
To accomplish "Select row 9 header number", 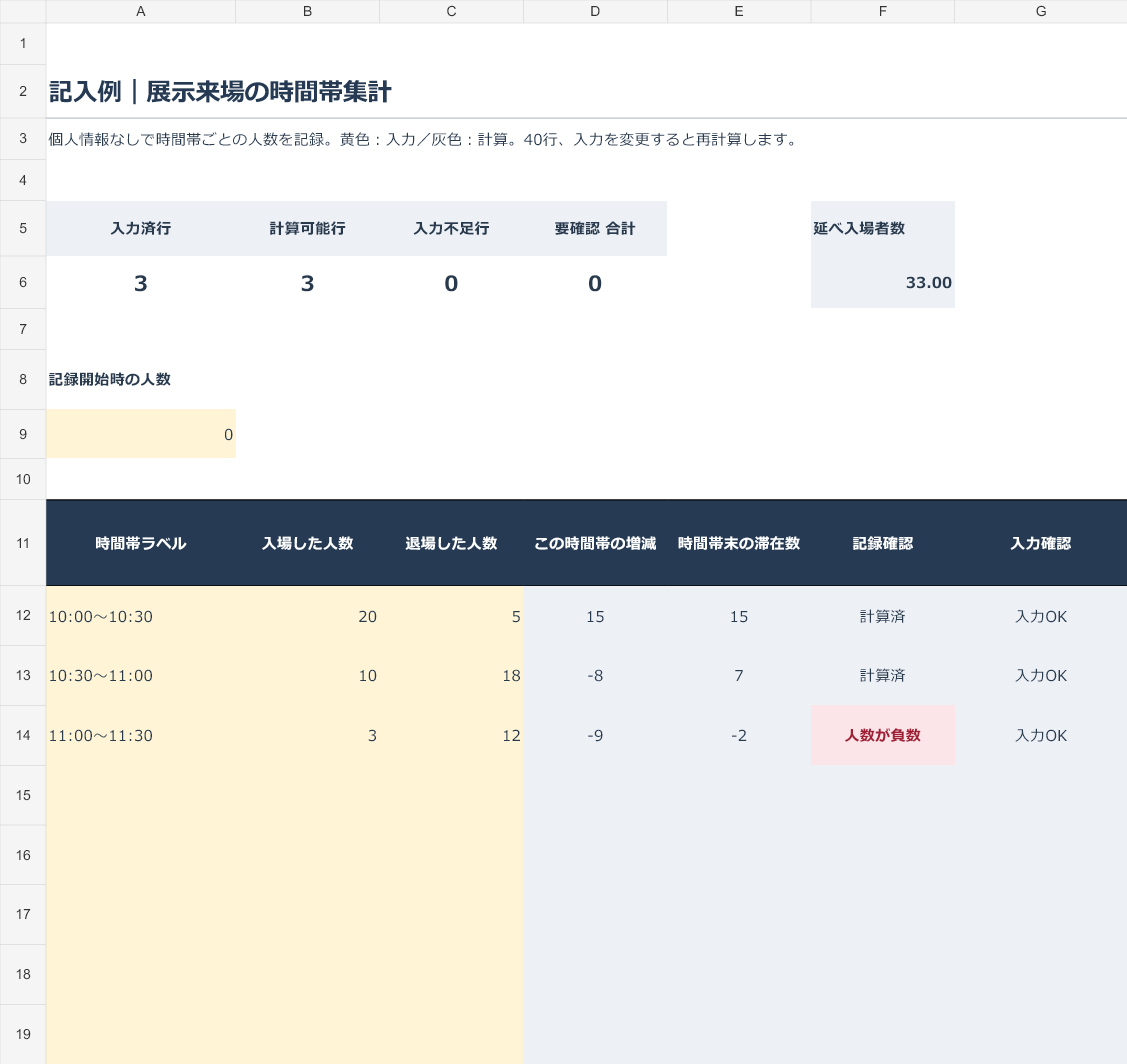I will point(23,434).
